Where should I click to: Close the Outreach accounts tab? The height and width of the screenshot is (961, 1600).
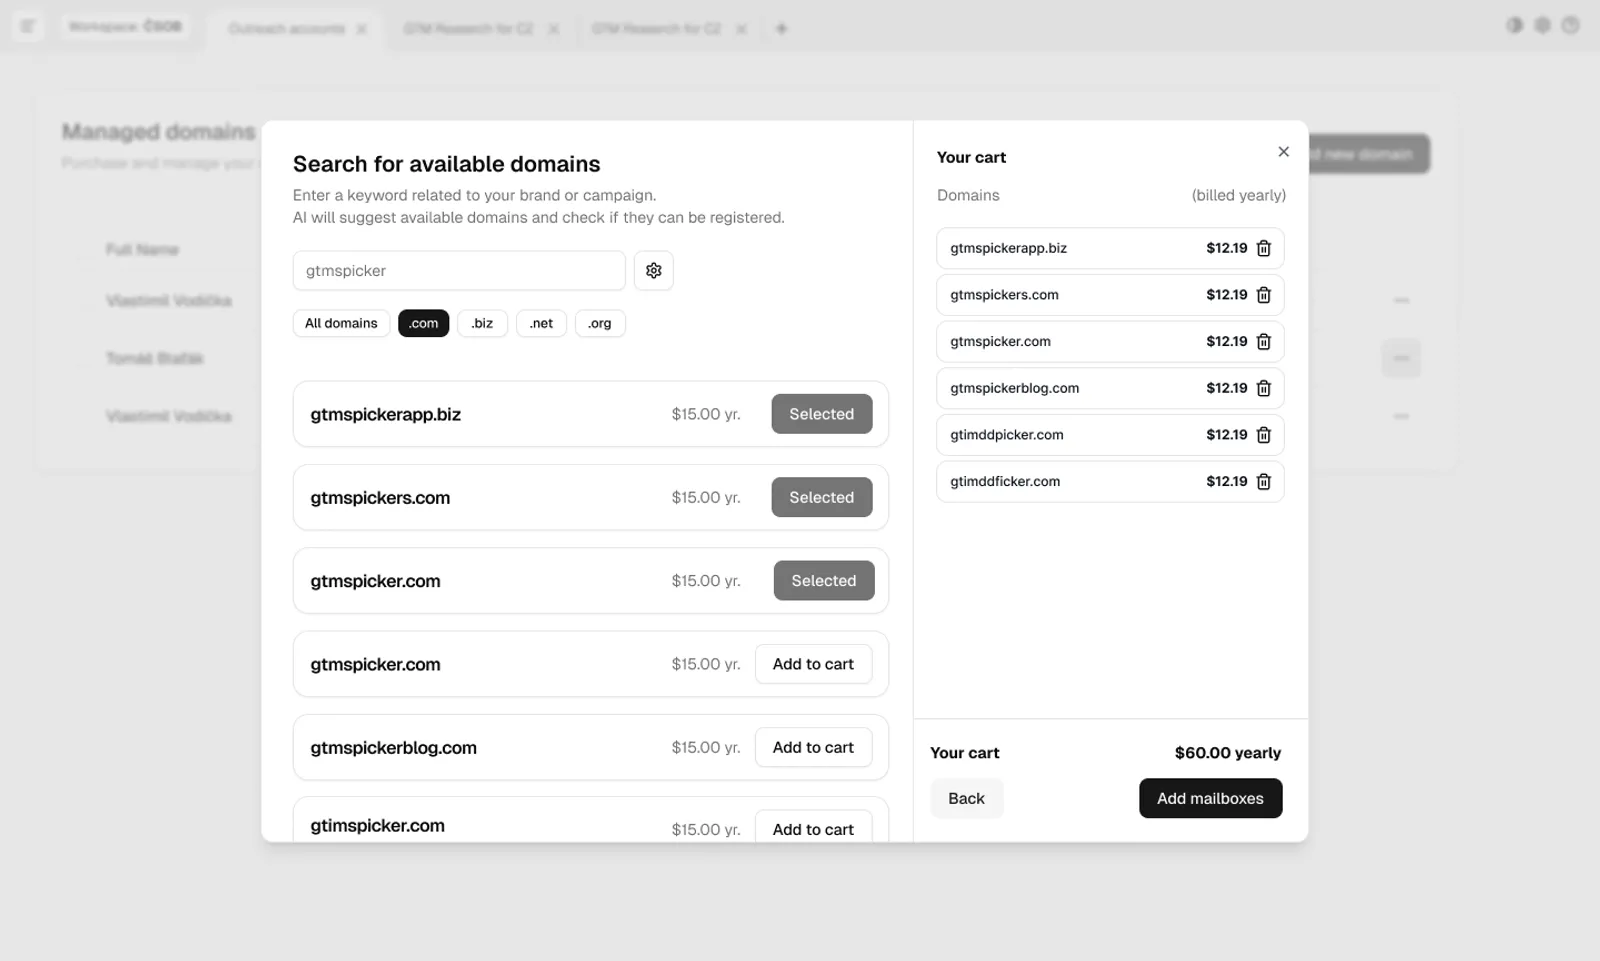[x=361, y=29]
